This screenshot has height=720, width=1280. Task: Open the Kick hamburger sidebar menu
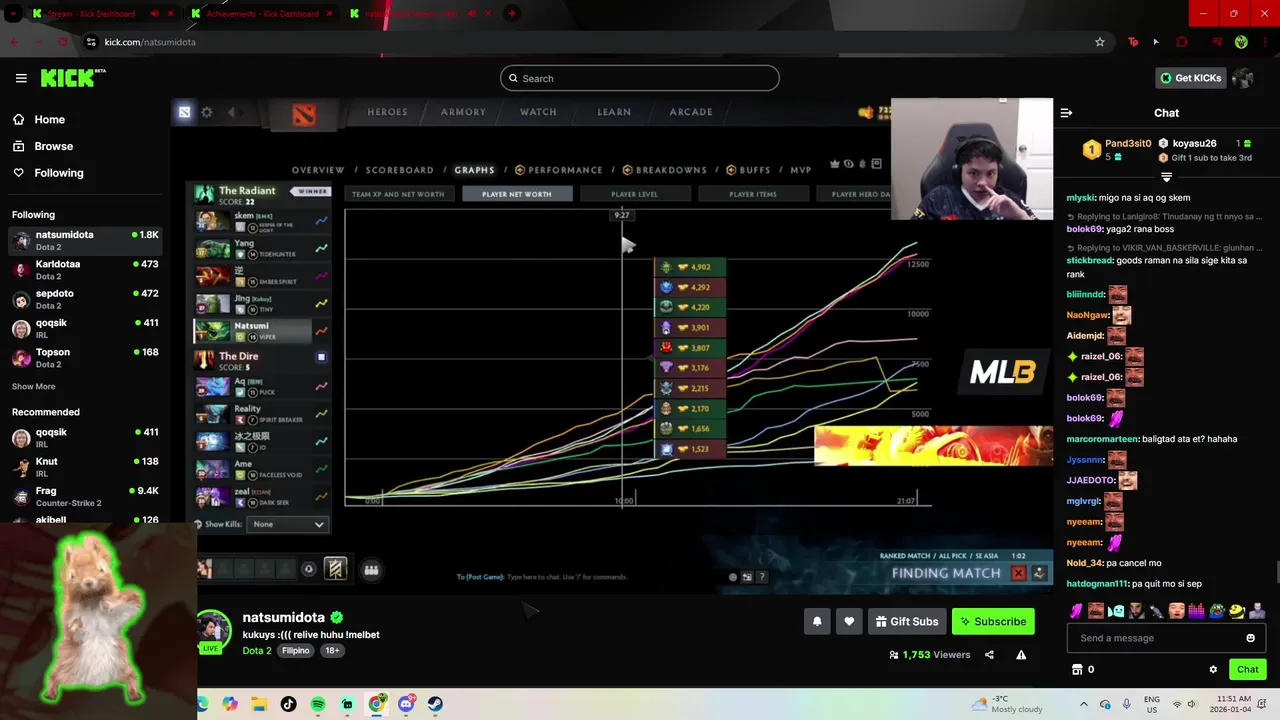21,78
